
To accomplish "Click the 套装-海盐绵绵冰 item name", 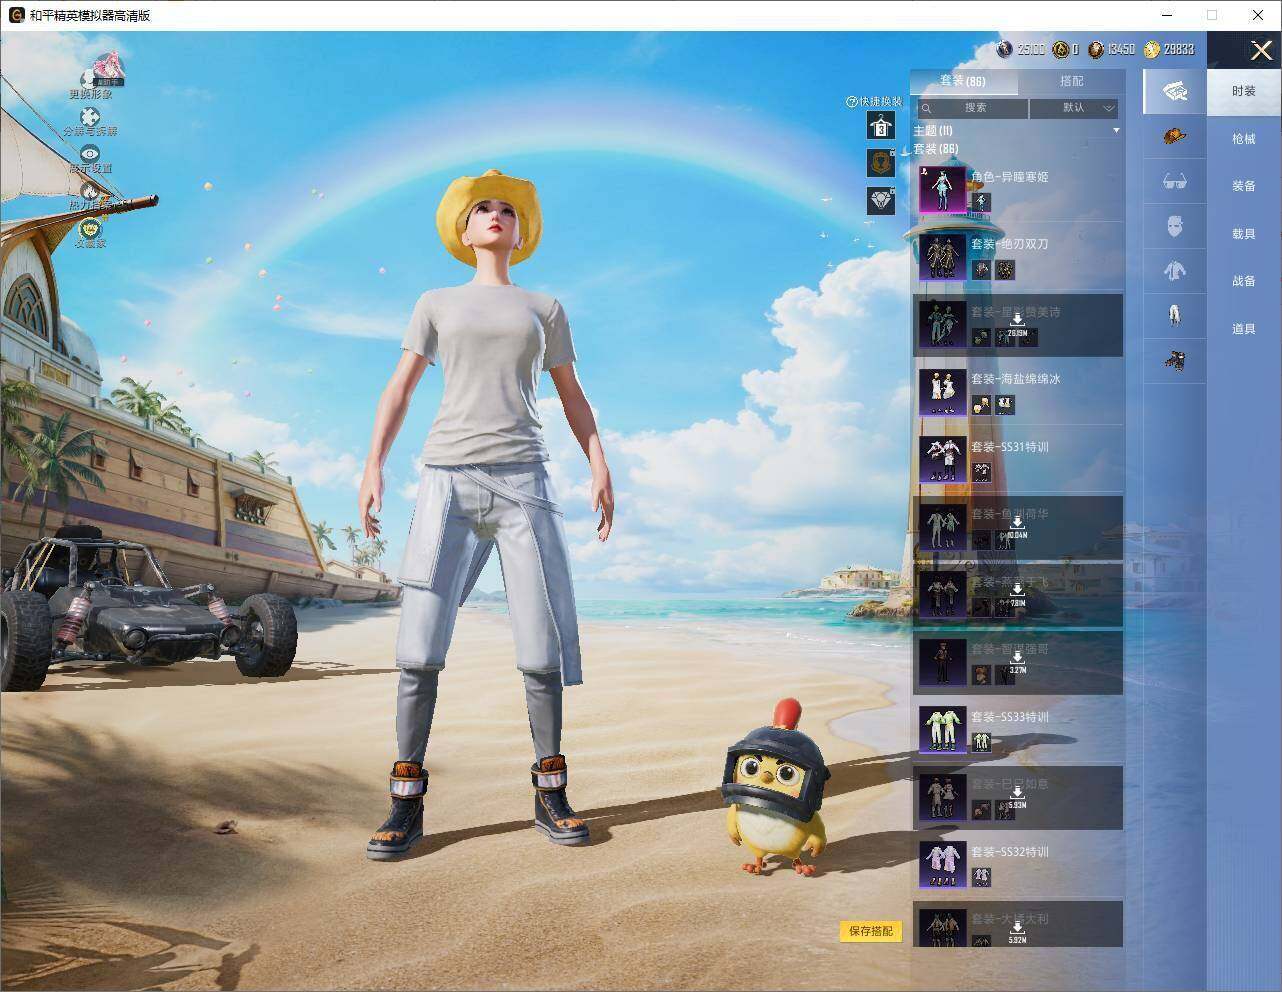I will click(x=1015, y=379).
